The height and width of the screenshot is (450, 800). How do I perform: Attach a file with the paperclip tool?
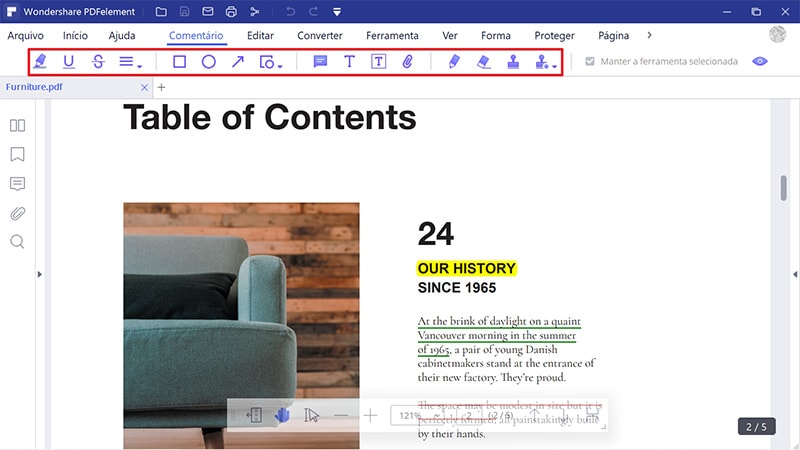(x=407, y=62)
